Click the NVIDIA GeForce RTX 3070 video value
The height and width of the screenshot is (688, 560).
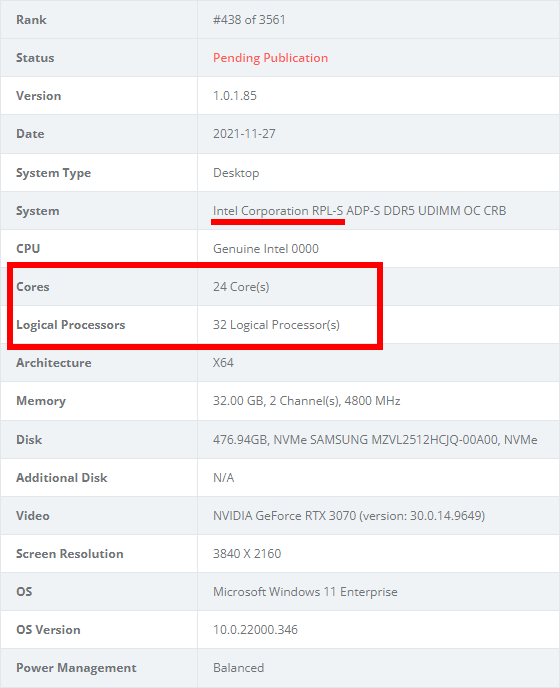[349, 516]
